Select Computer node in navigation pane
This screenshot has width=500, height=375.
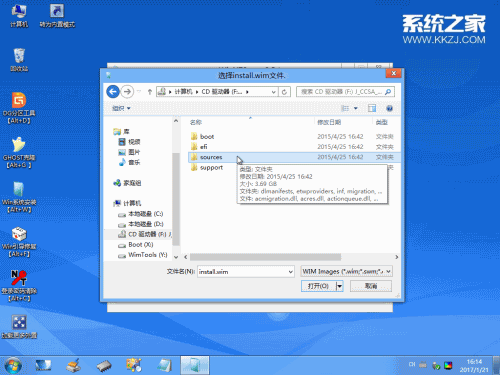point(127,203)
